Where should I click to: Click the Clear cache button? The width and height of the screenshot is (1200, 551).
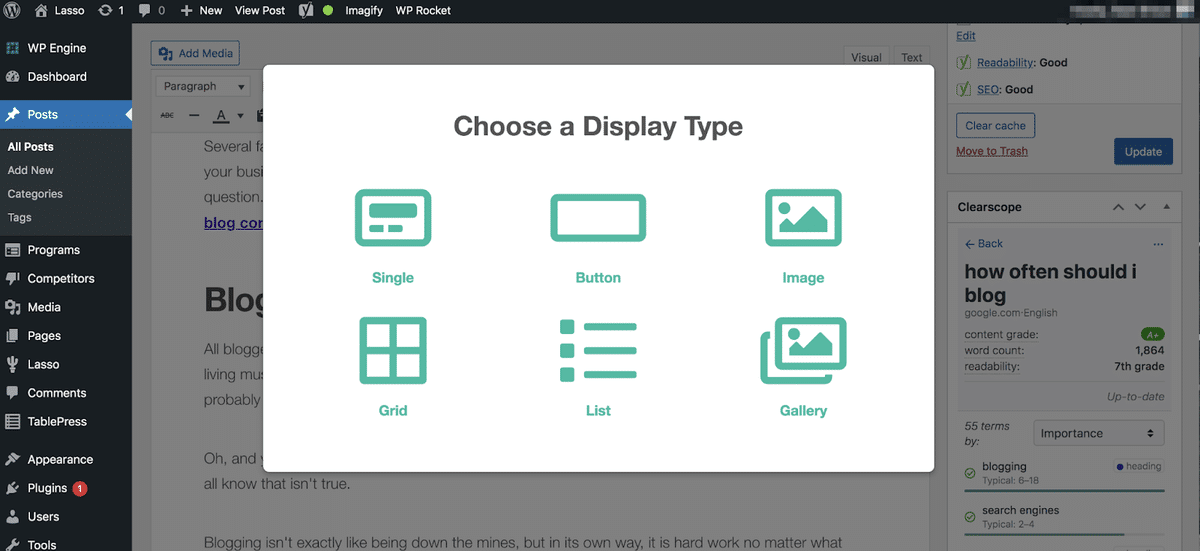(995, 126)
